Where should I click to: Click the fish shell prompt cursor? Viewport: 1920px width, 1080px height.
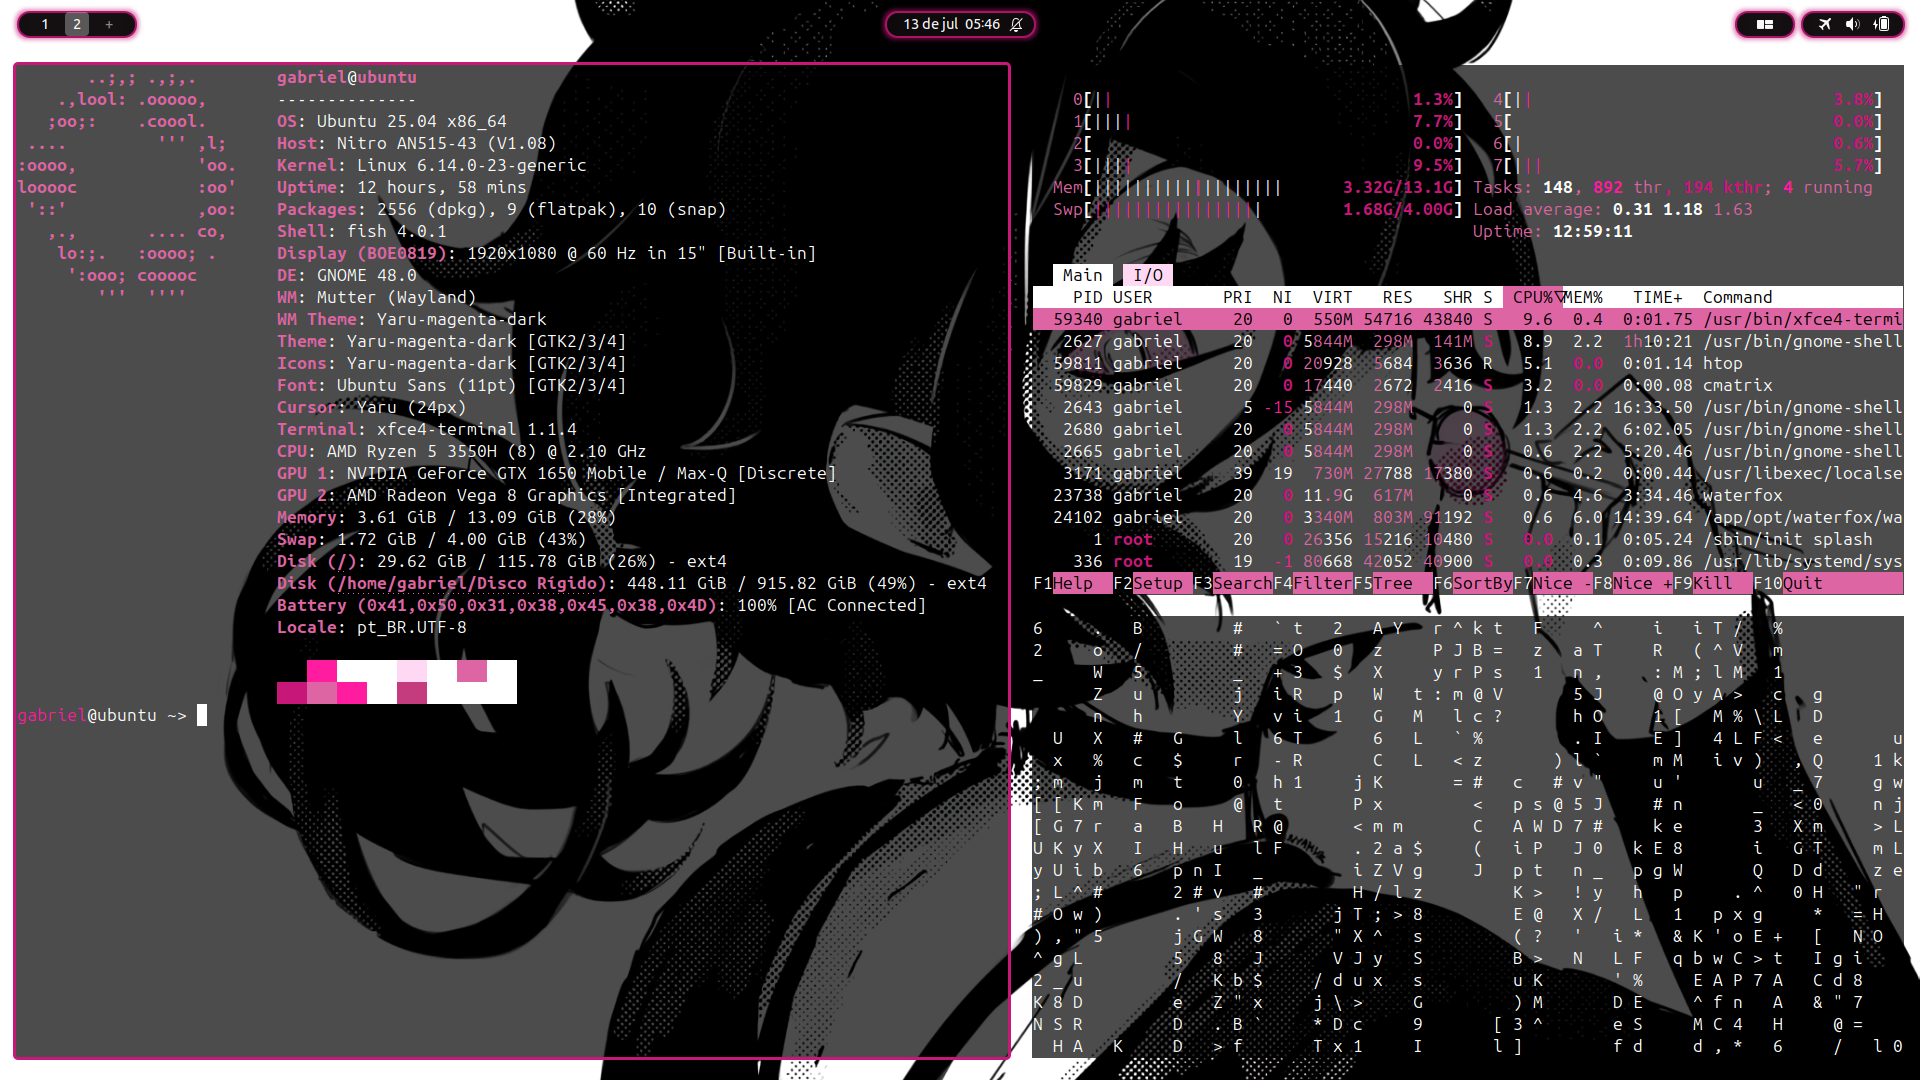point(202,715)
